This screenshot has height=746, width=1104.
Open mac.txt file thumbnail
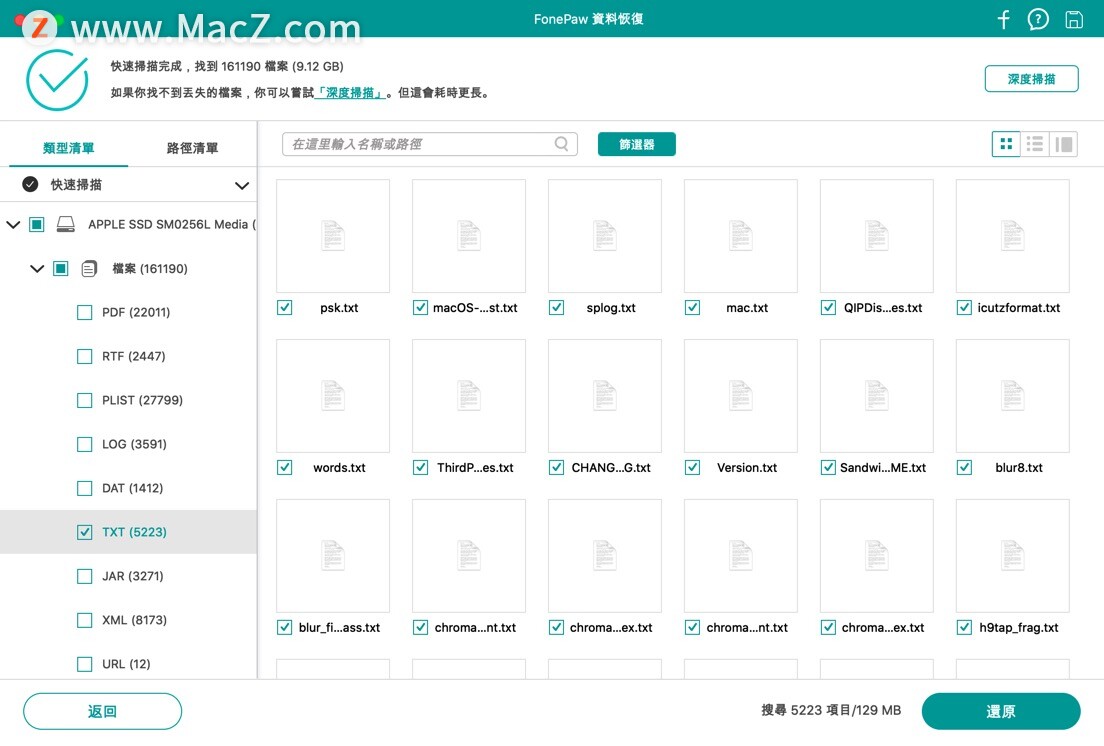[x=741, y=236]
